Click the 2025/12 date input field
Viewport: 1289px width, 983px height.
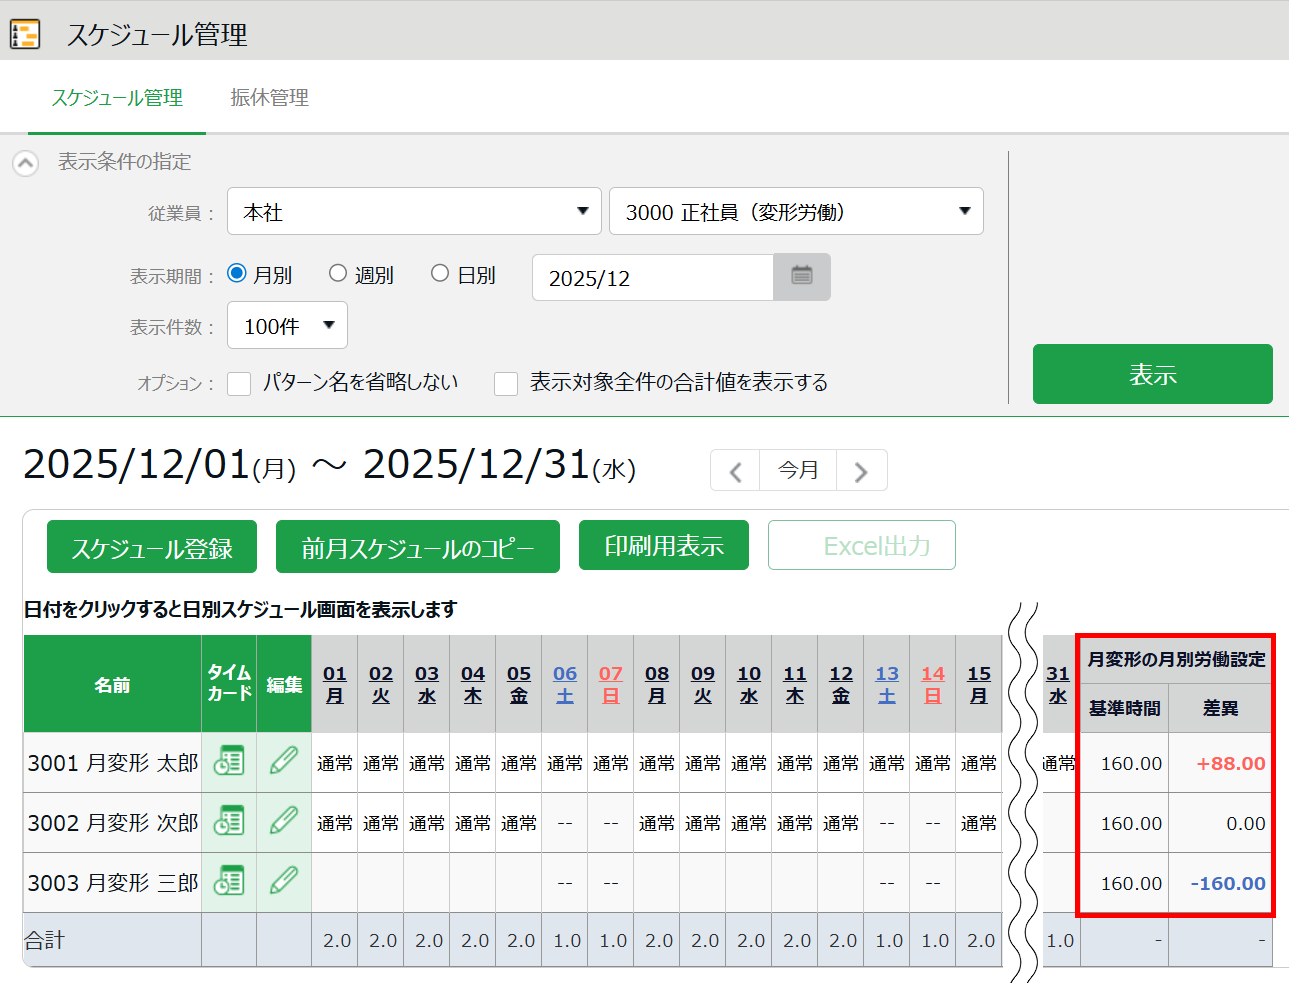(653, 278)
